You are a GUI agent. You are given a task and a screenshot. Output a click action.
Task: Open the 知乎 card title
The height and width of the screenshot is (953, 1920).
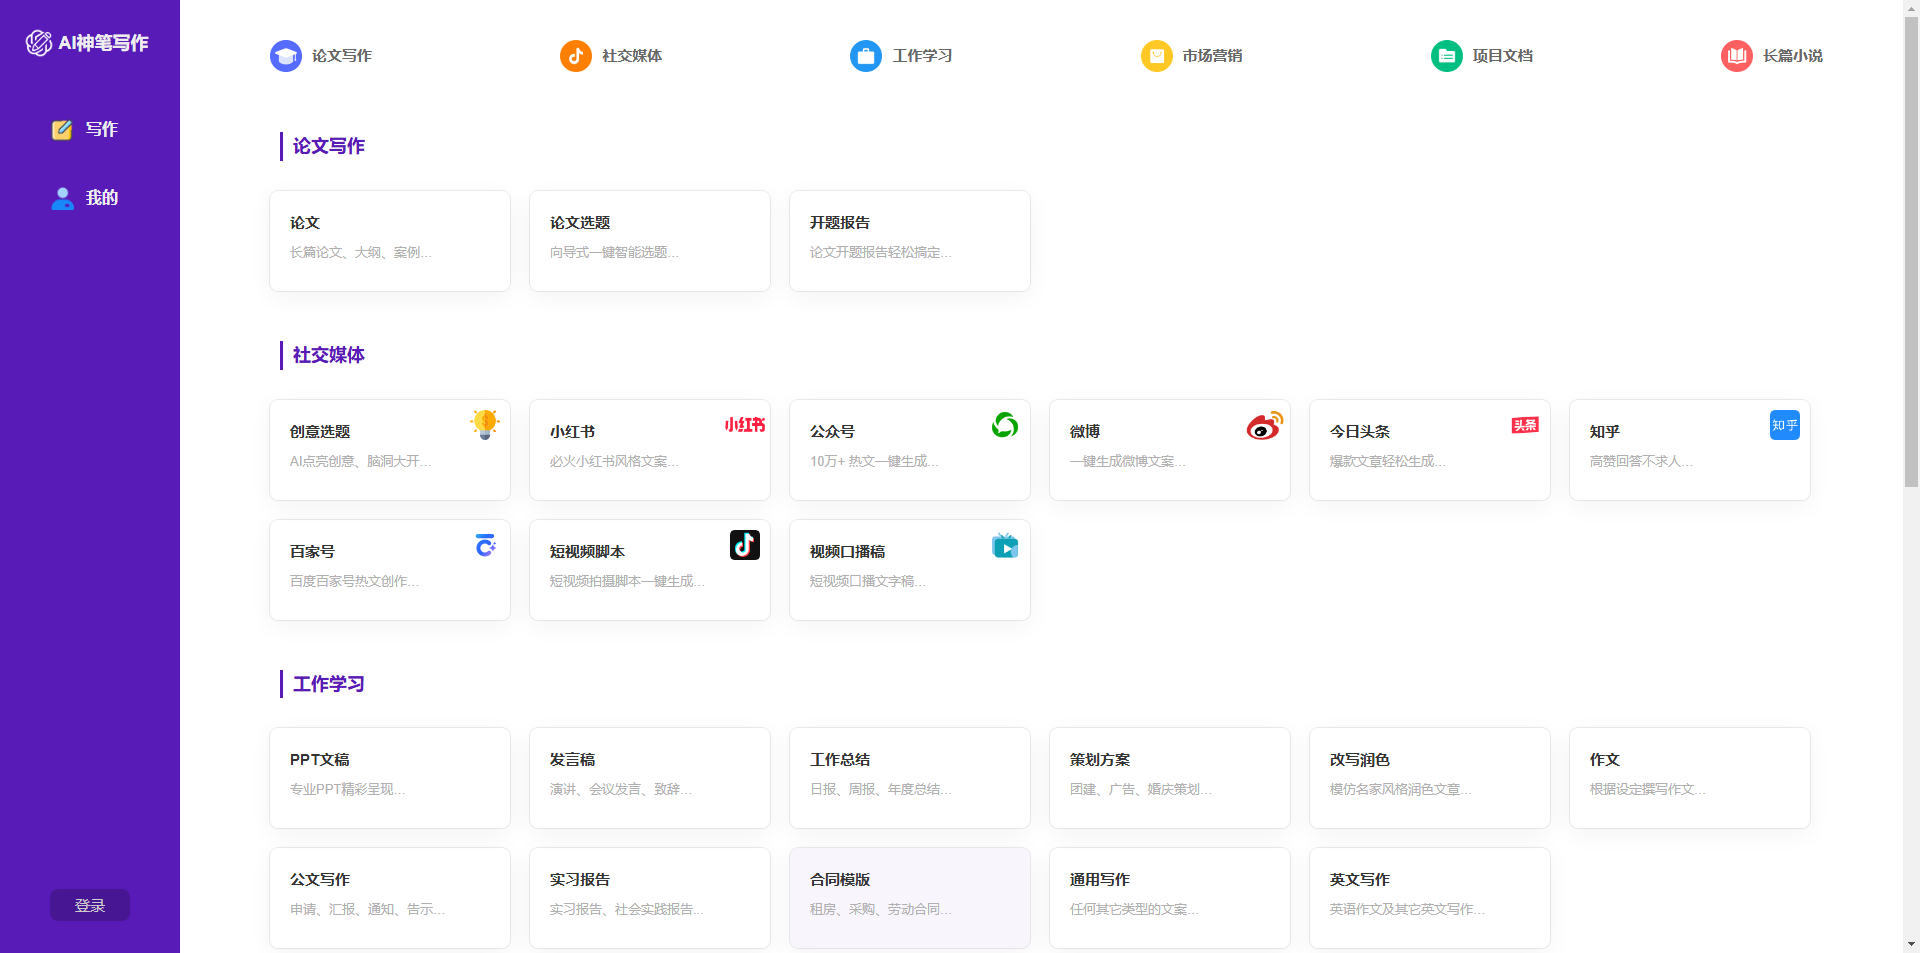pos(1605,432)
